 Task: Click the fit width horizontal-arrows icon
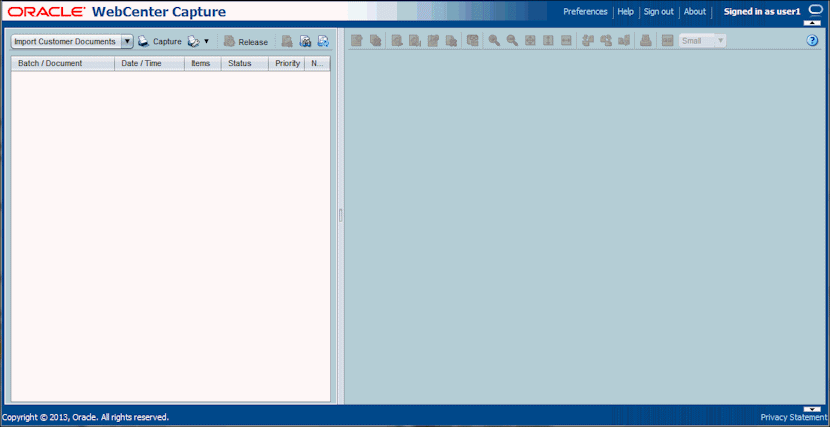(x=566, y=40)
